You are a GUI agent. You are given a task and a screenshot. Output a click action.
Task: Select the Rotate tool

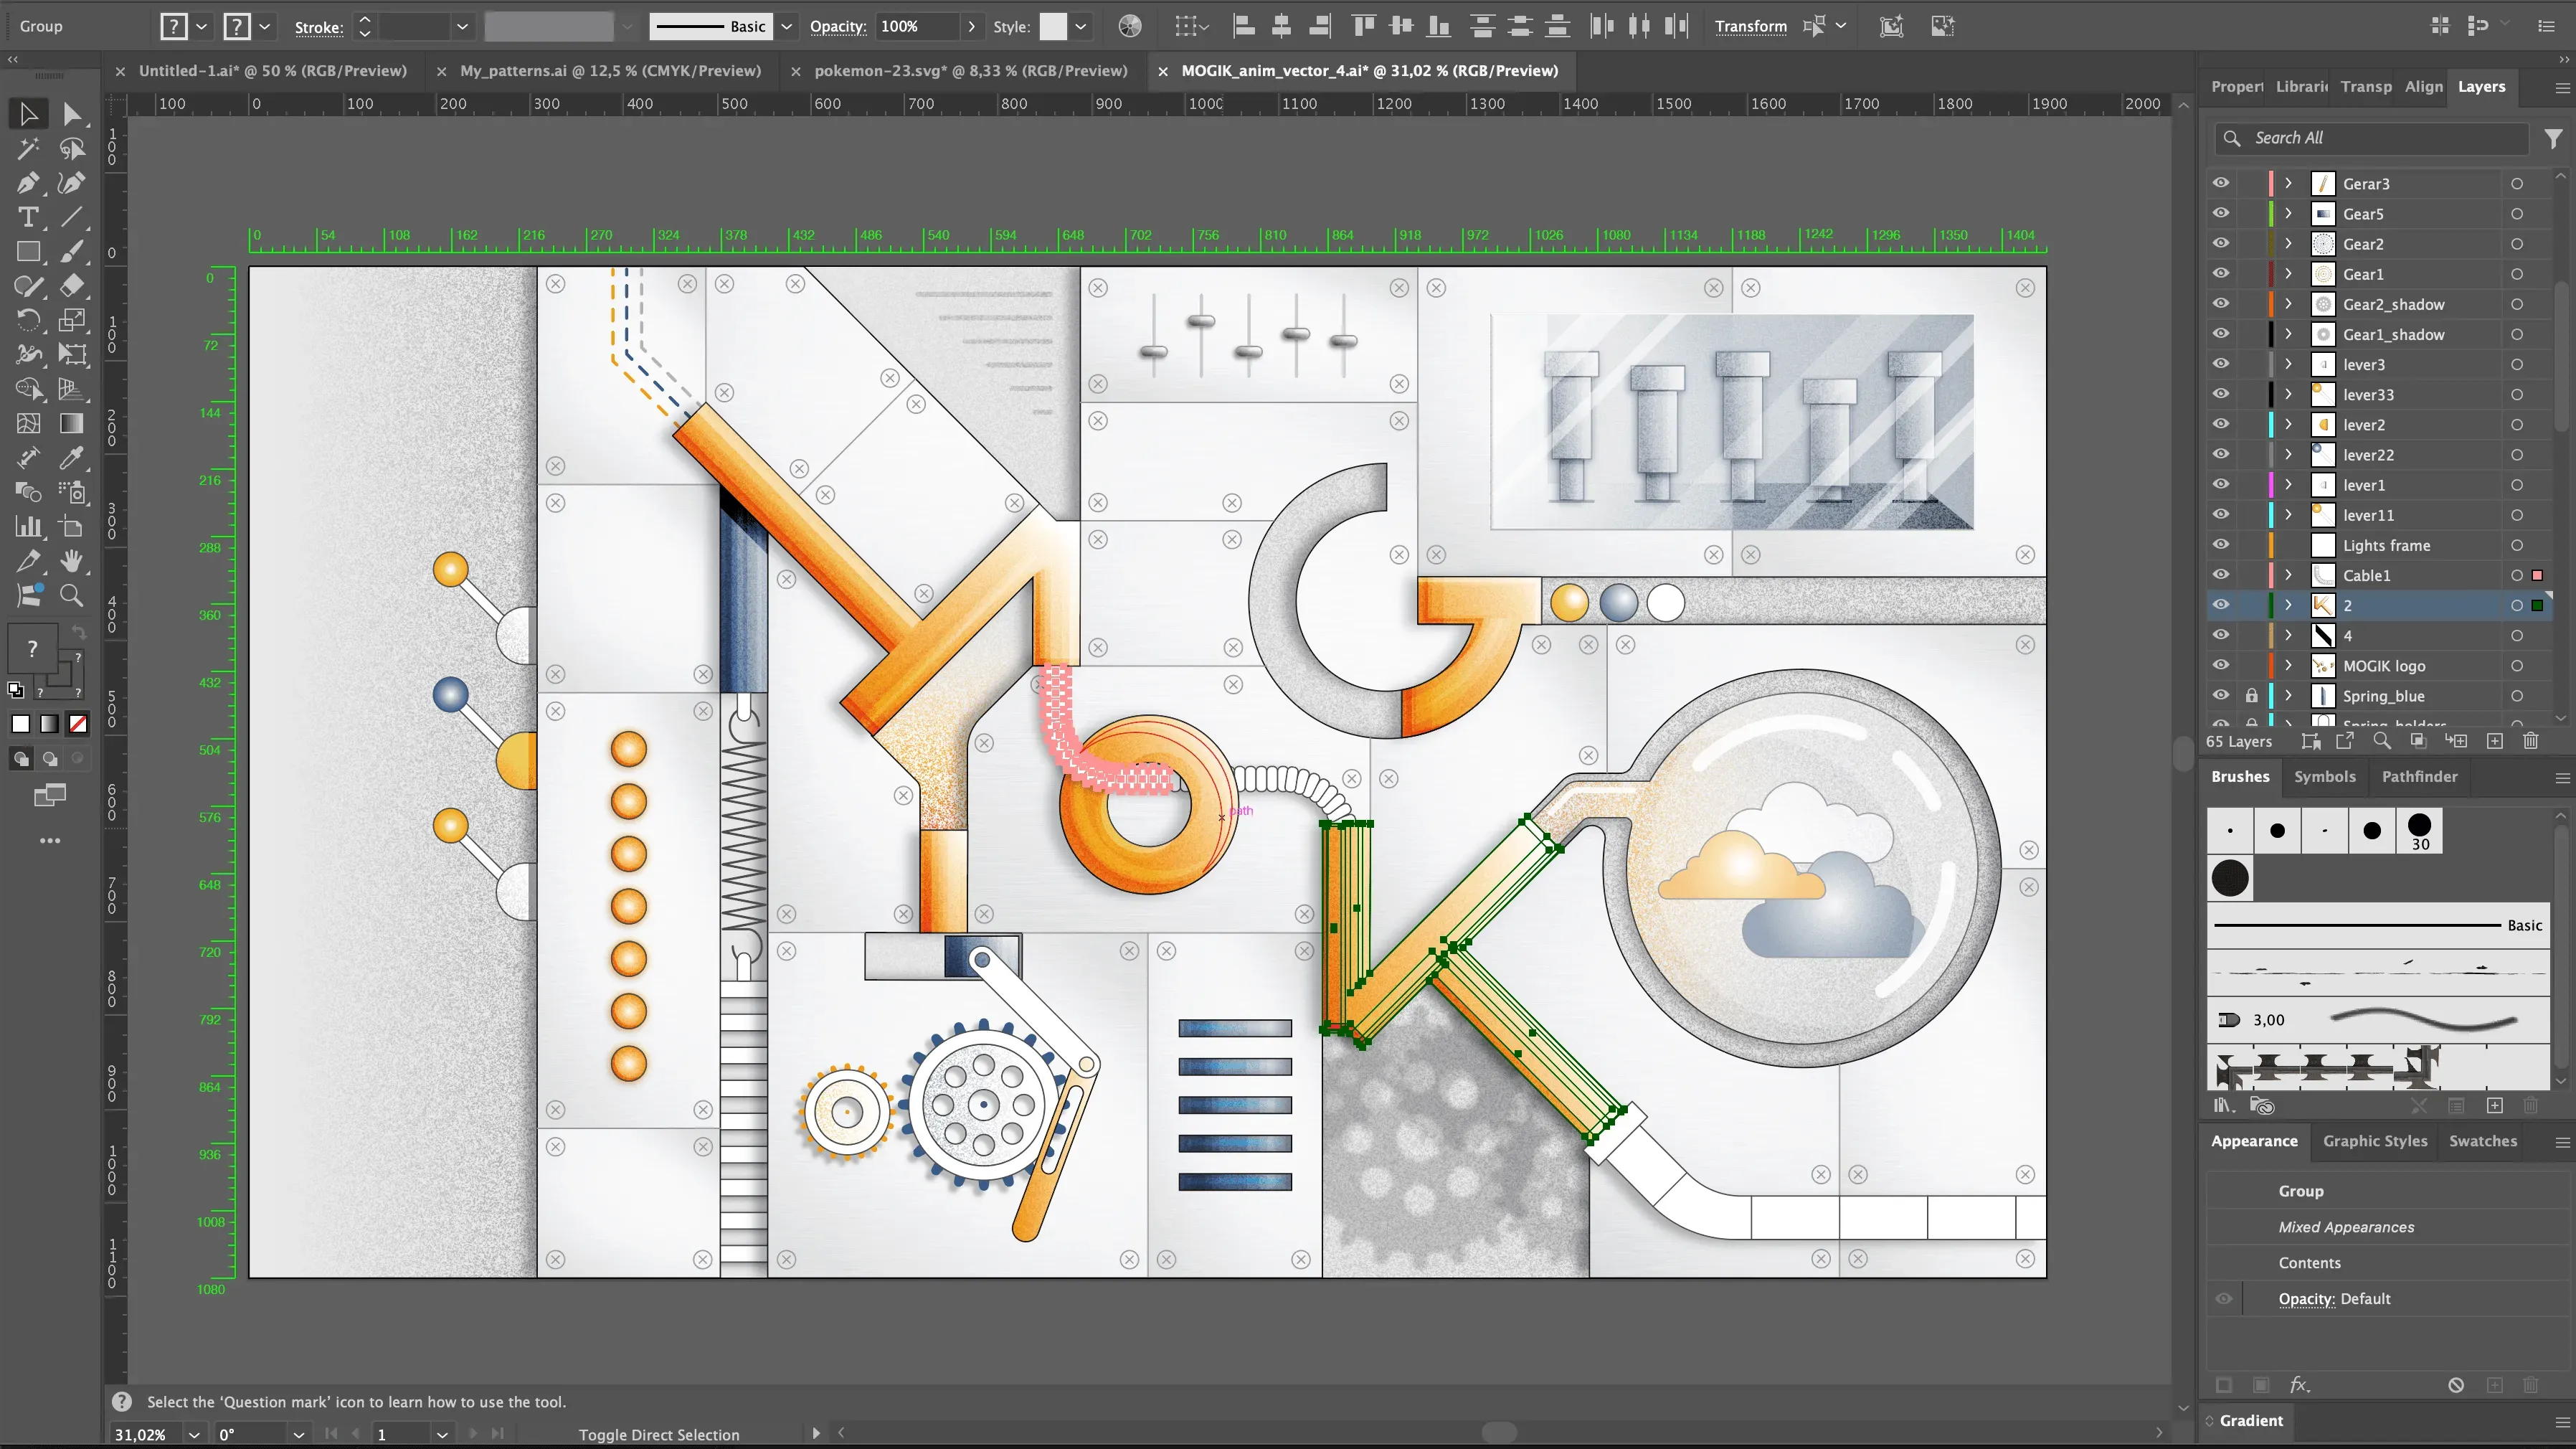pyautogui.click(x=28, y=320)
